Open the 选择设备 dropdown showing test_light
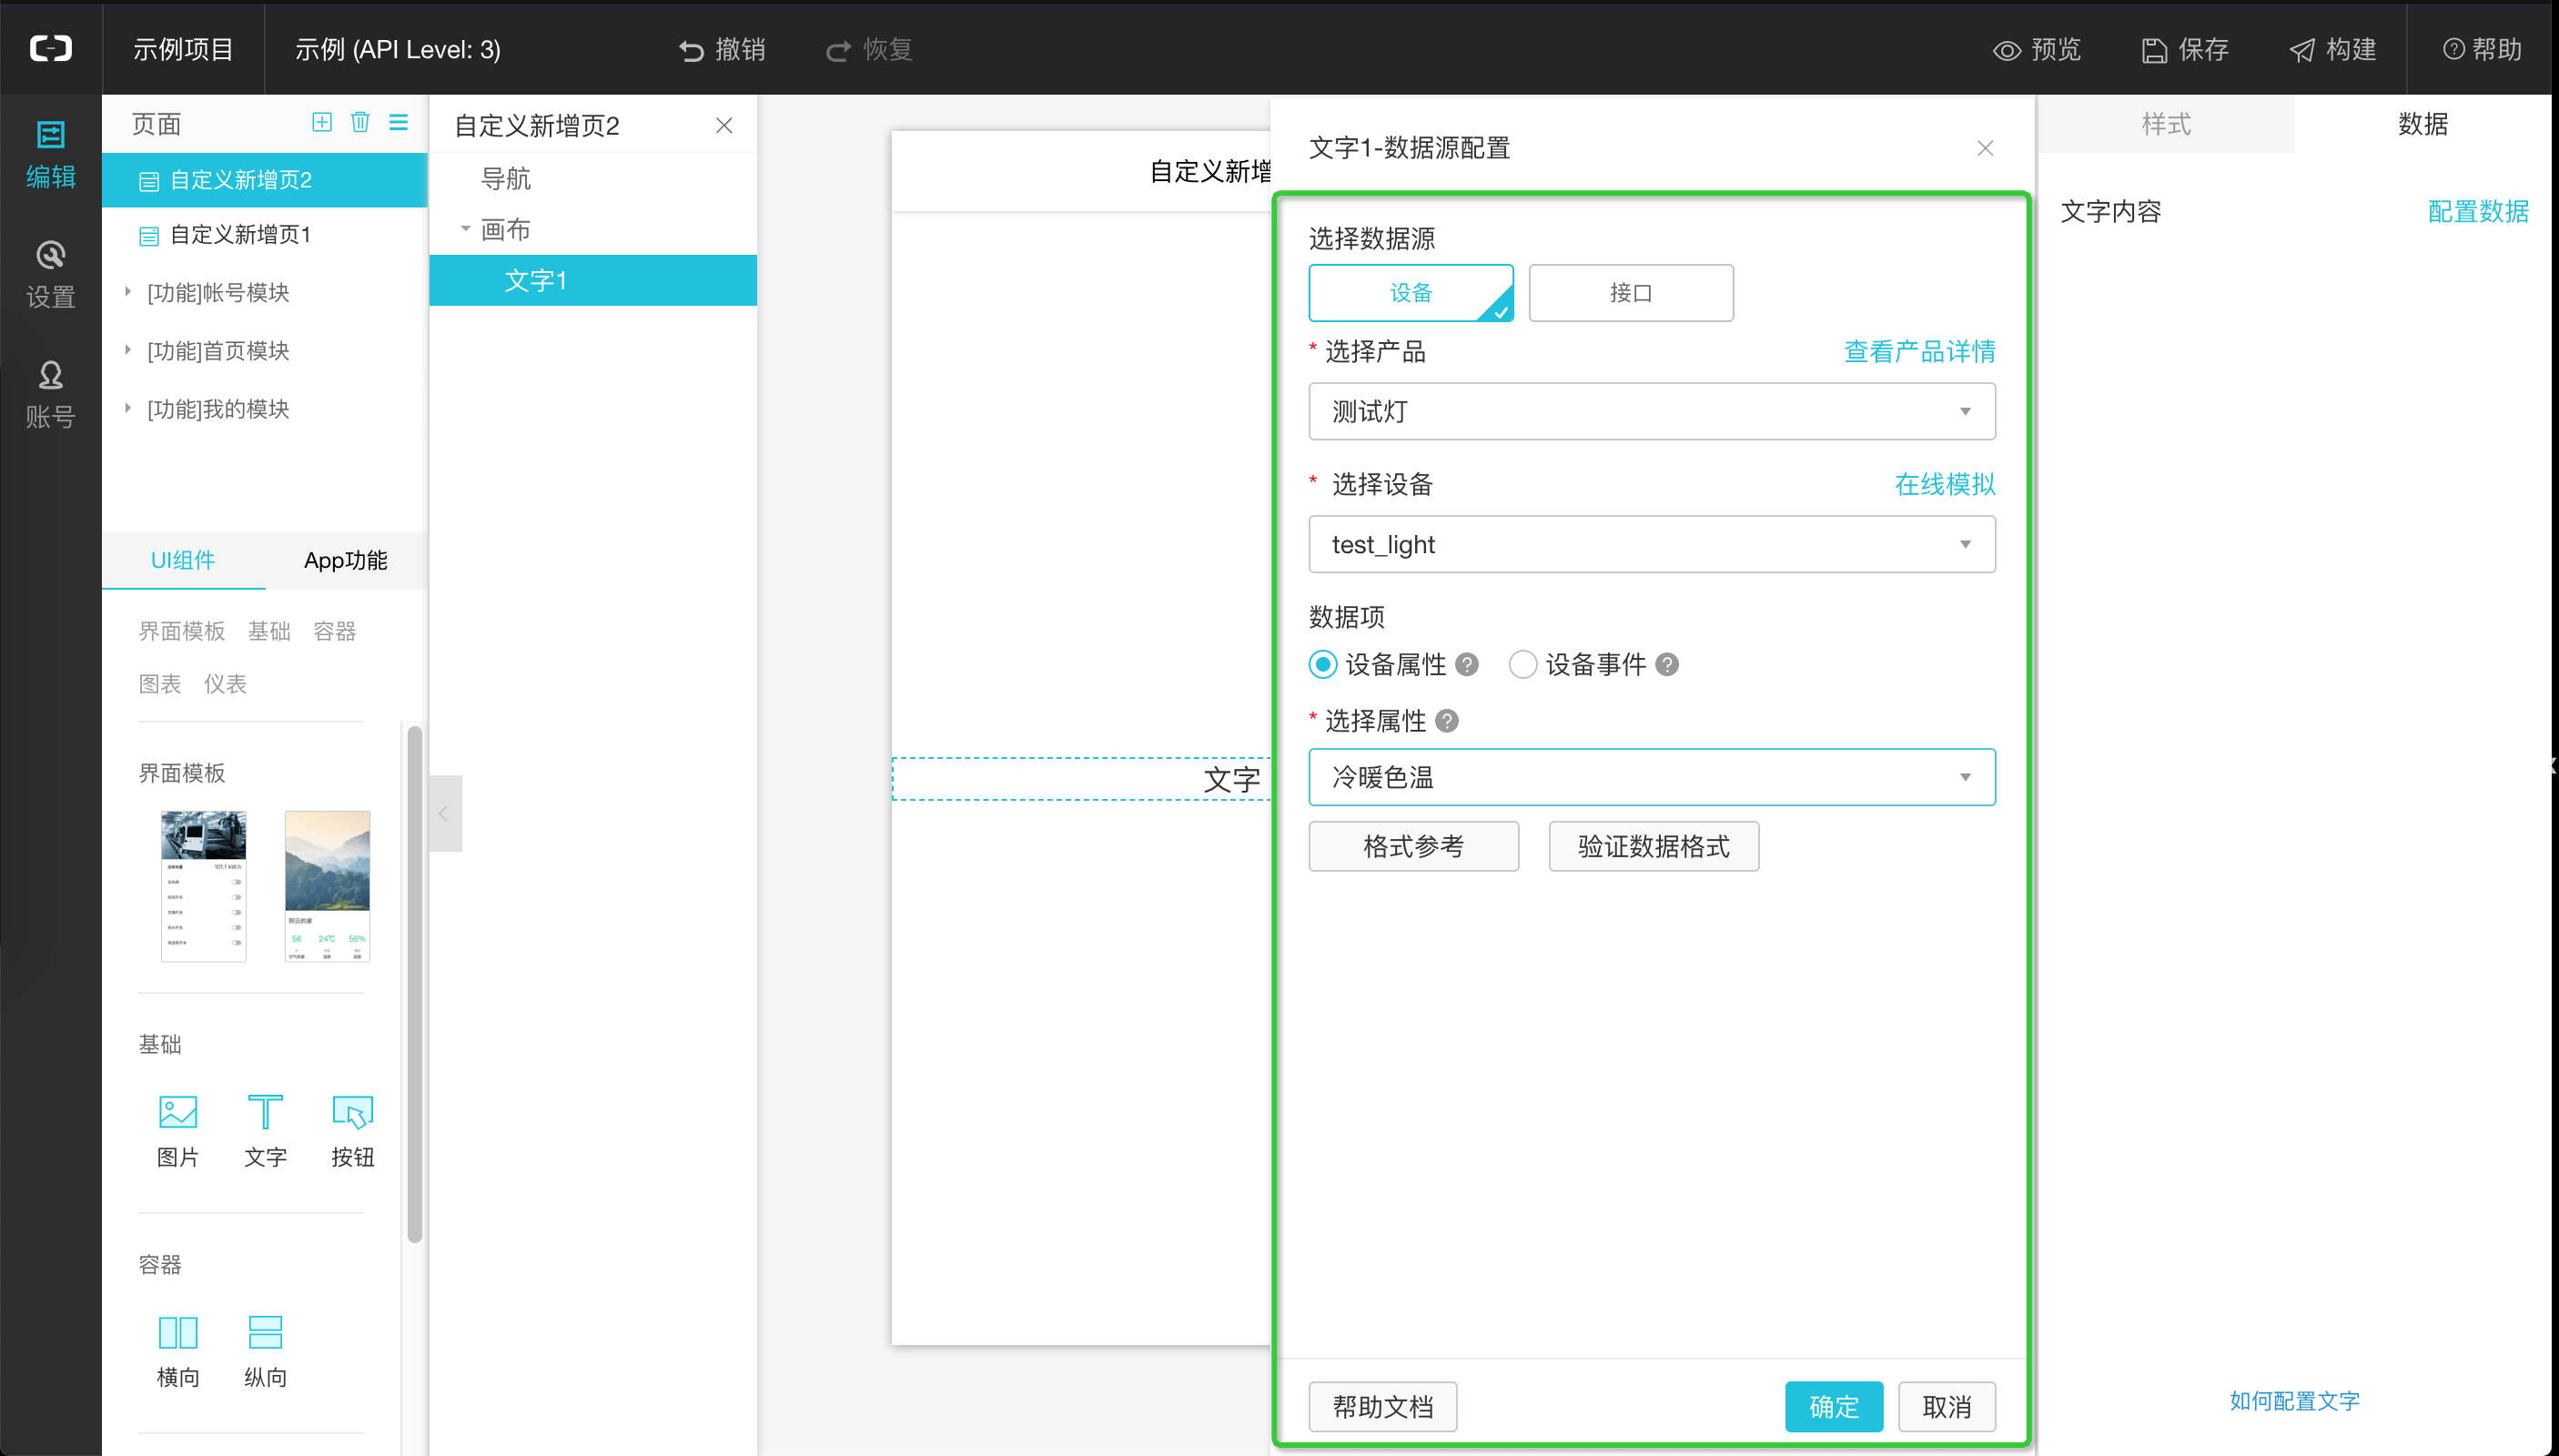This screenshot has height=1456, width=2559. tap(1651, 544)
